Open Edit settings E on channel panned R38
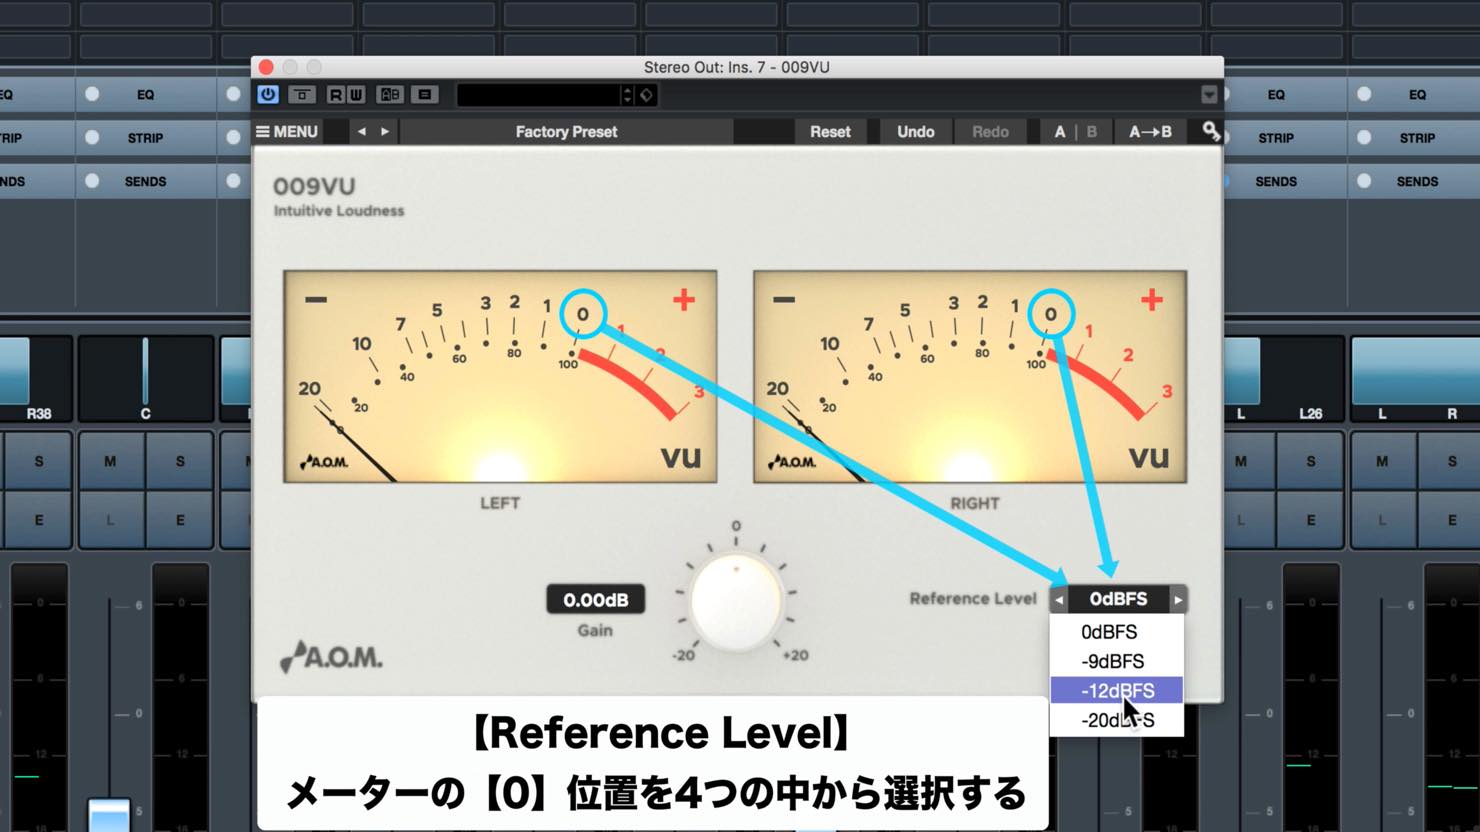The image size is (1480, 832). point(39,520)
